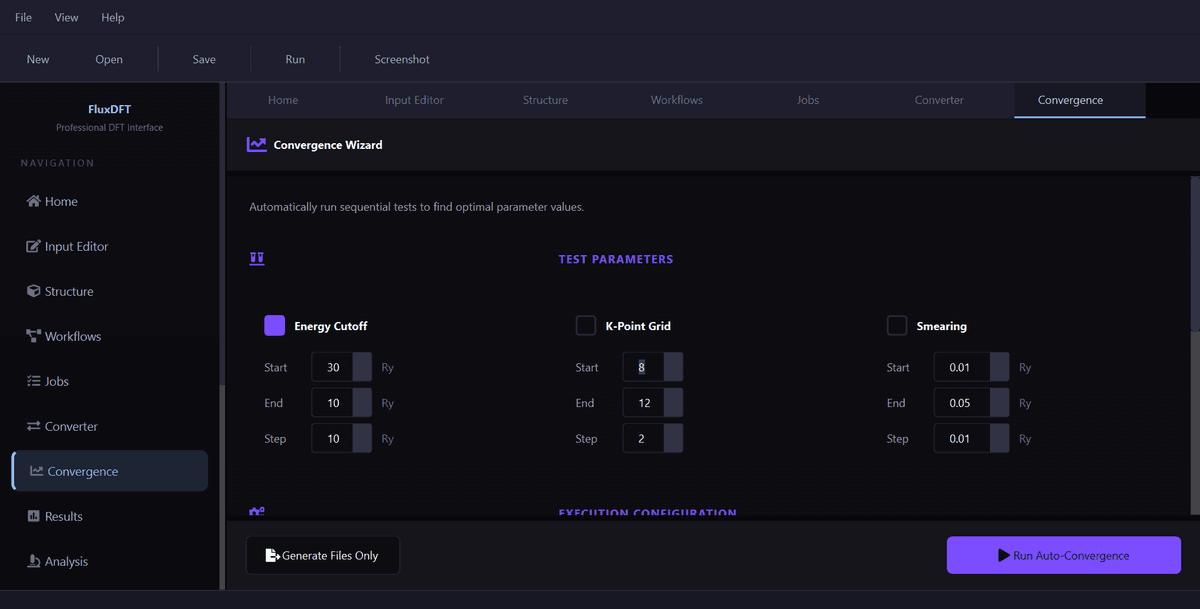The image size is (1200, 609).
Task: Click the vertical scrollbar in convergence panel
Action: [1194, 260]
